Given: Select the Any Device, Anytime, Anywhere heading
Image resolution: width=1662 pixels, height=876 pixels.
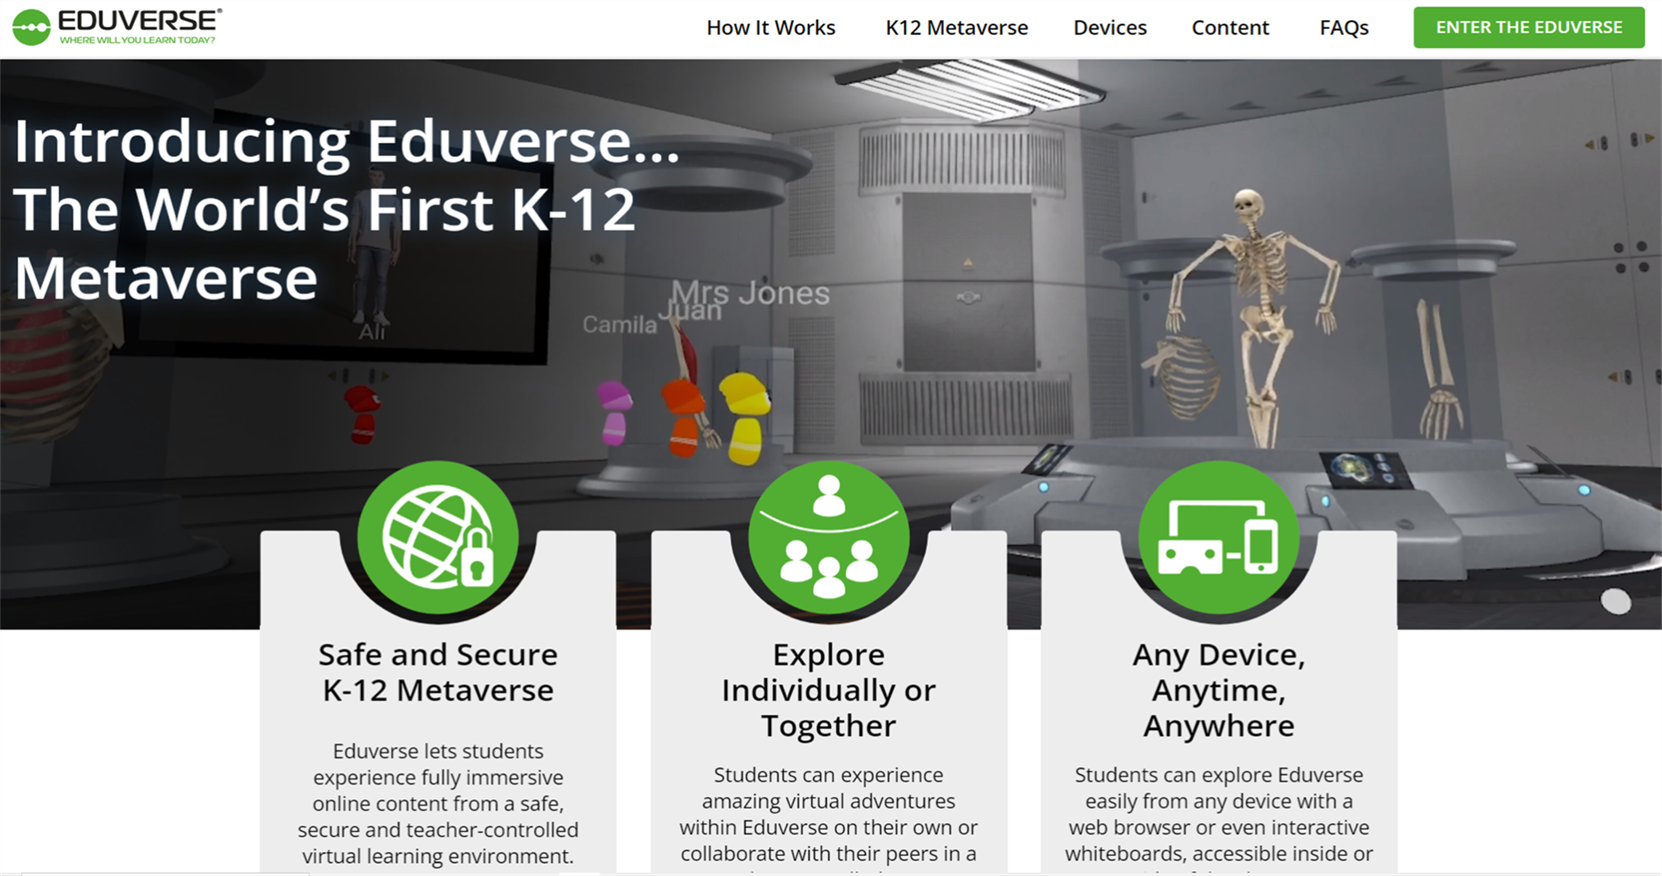Looking at the screenshot, I should coord(1219,690).
